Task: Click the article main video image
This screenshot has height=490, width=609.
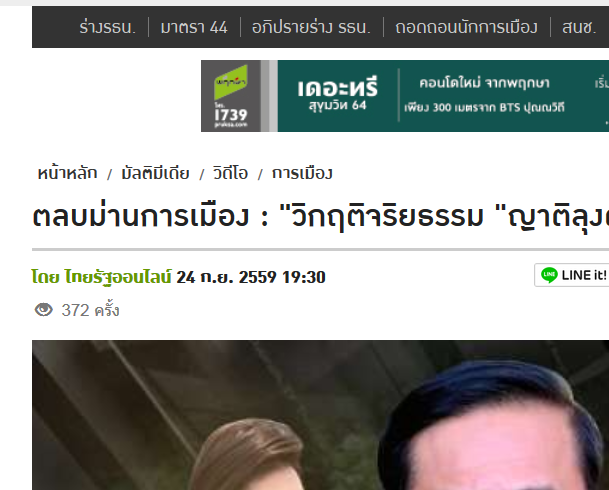Action: click(x=320, y=415)
